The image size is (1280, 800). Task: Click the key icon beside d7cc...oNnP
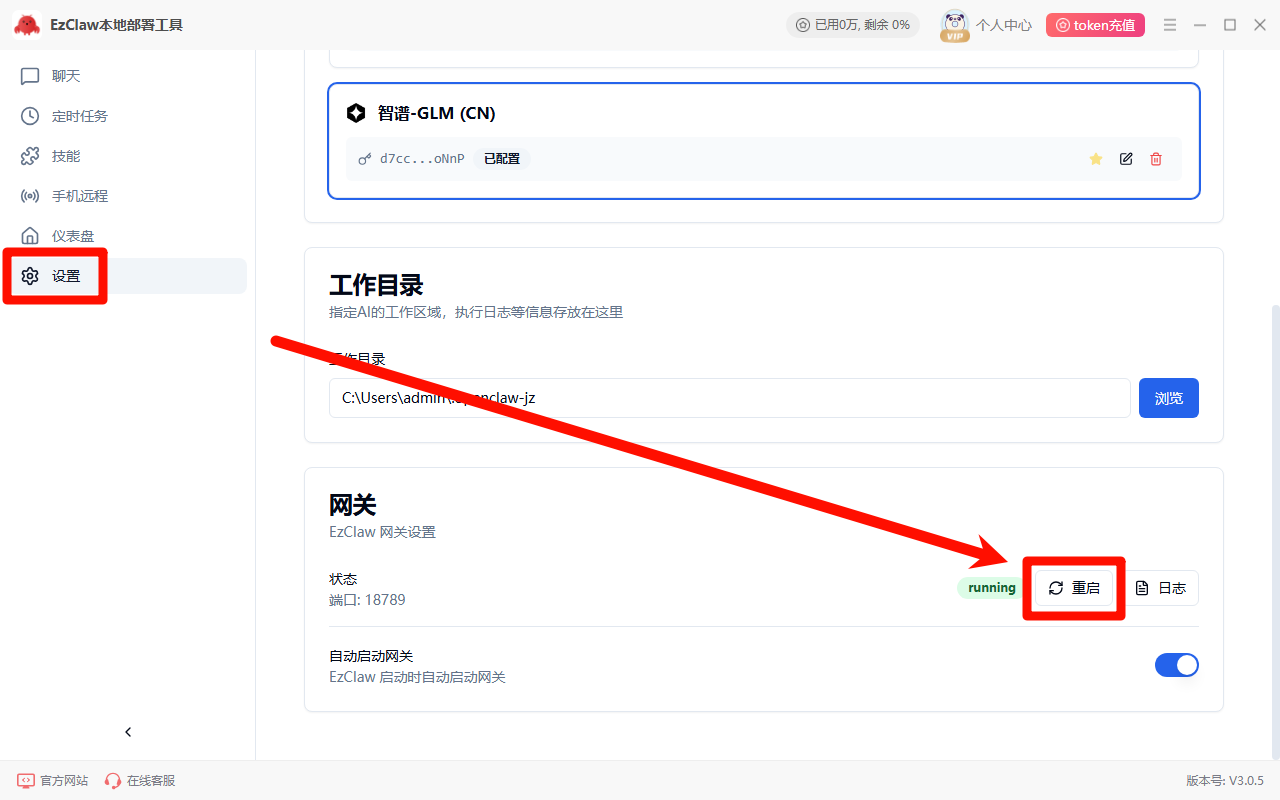point(365,159)
